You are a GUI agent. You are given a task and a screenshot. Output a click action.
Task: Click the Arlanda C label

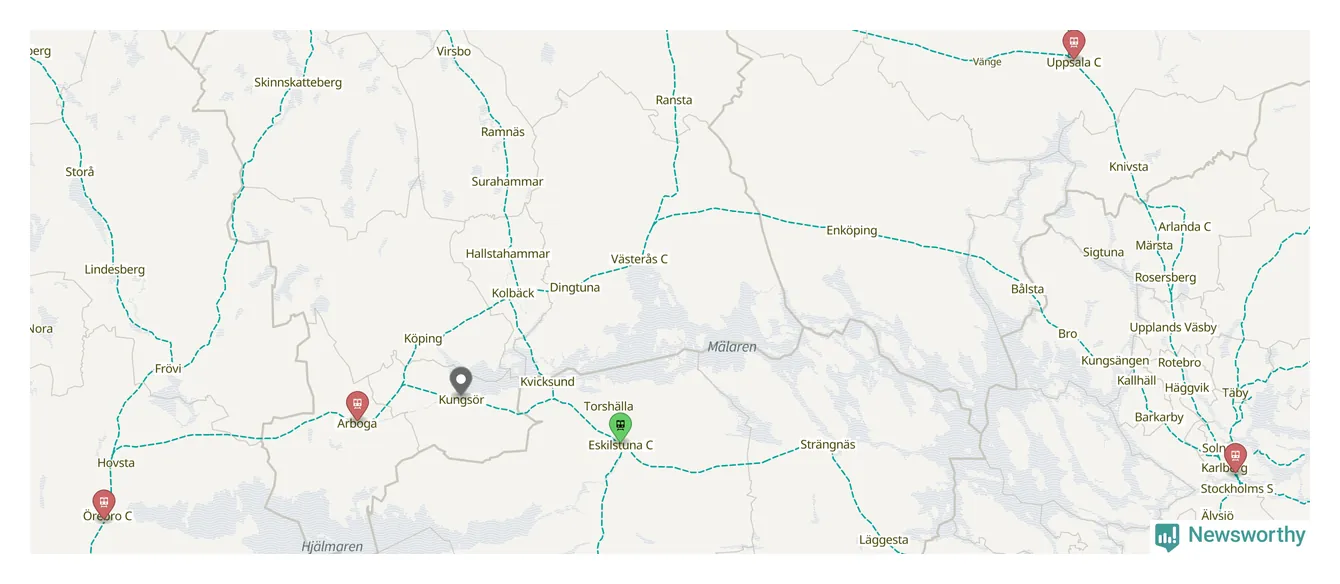[x=1184, y=227]
